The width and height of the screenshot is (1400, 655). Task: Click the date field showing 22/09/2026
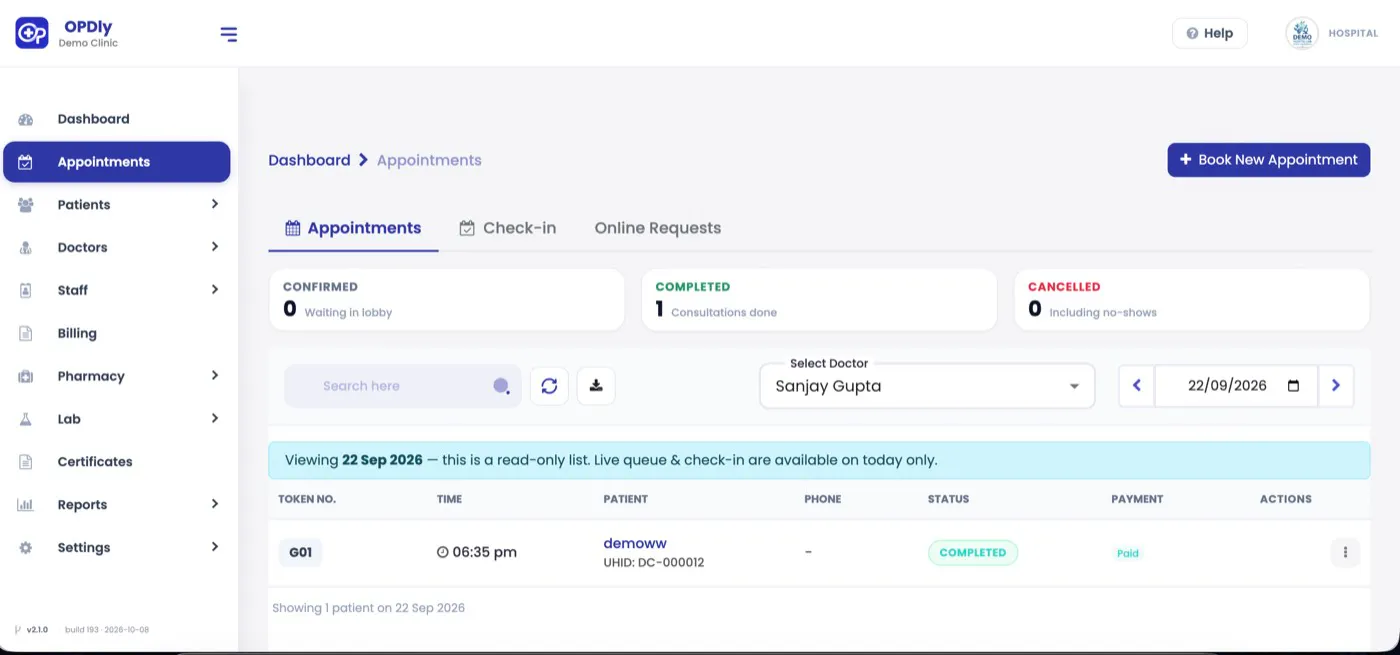(1236, 386)
